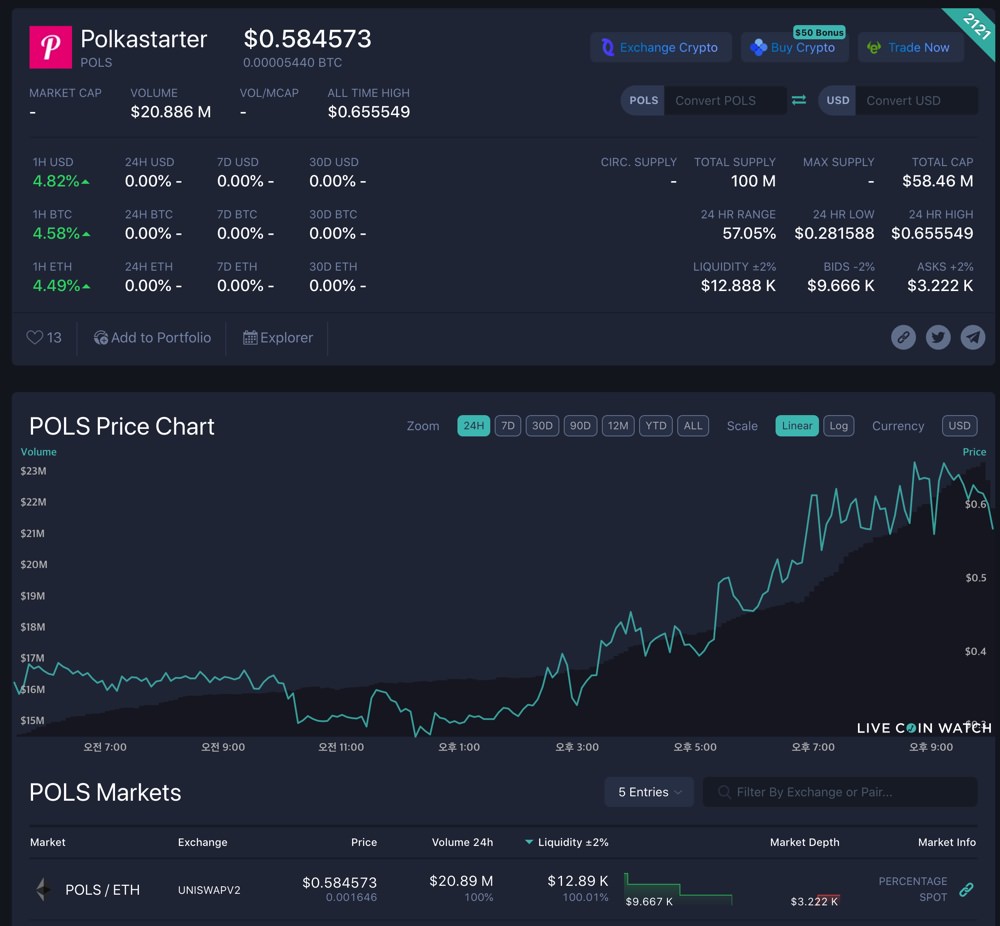Click the swap arrows between POLS and USD
This screenshot has height=926, width=1000.
(x=799, y=100)
